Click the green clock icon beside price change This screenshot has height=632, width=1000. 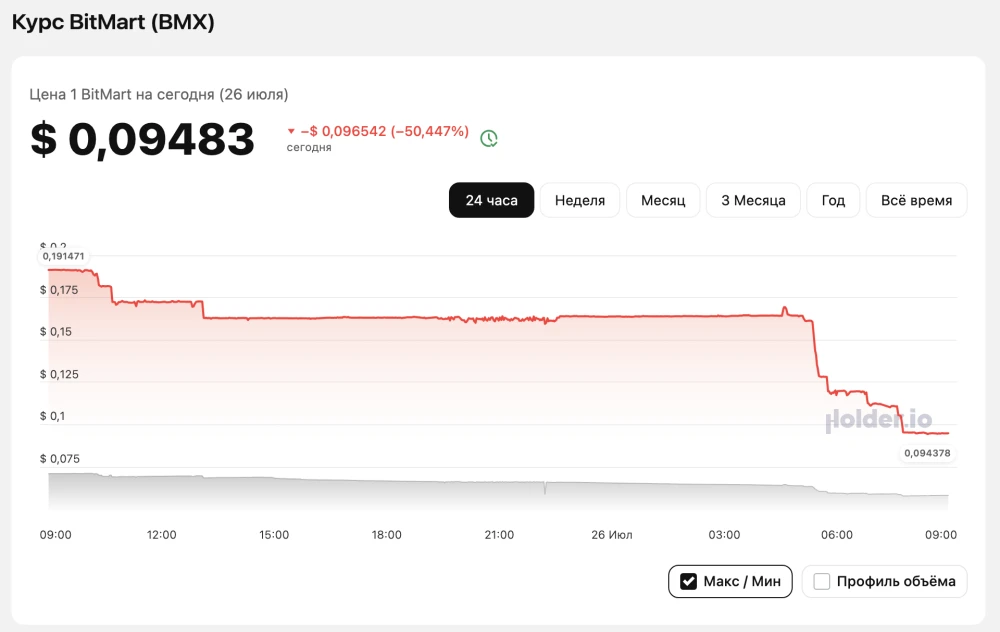[x=489, y=138]
